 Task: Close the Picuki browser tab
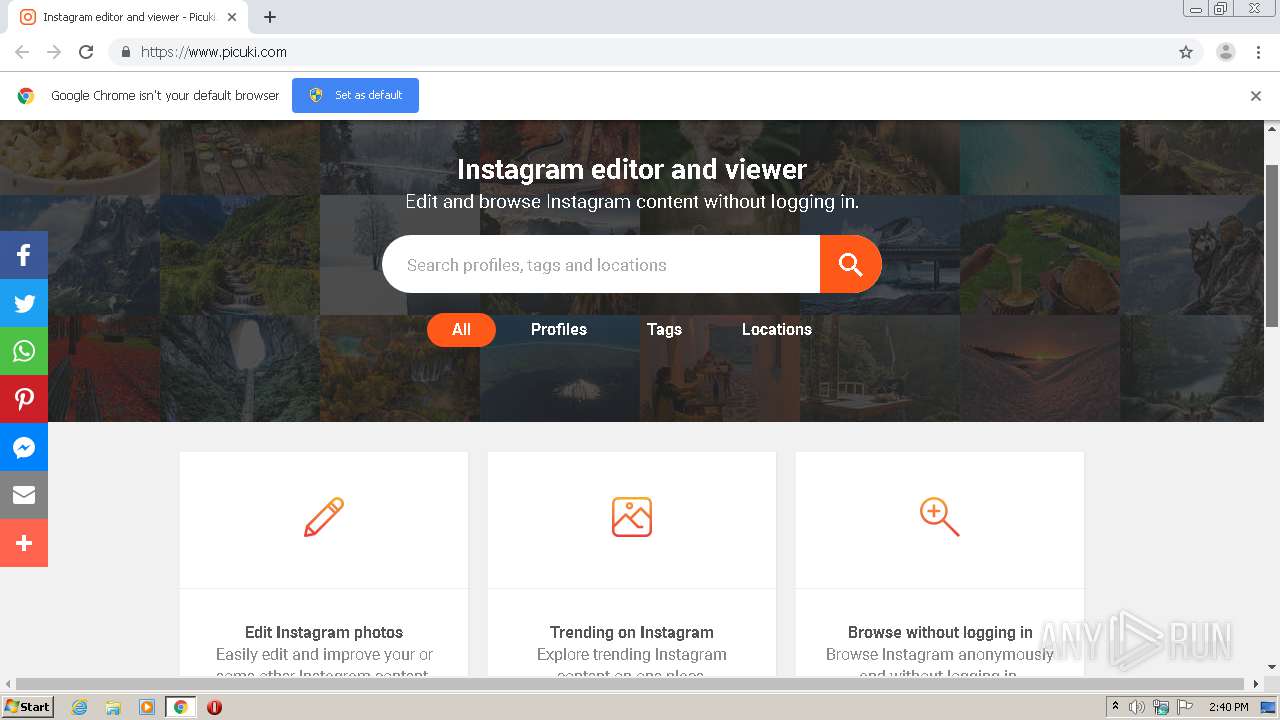[x=232, y=17]
